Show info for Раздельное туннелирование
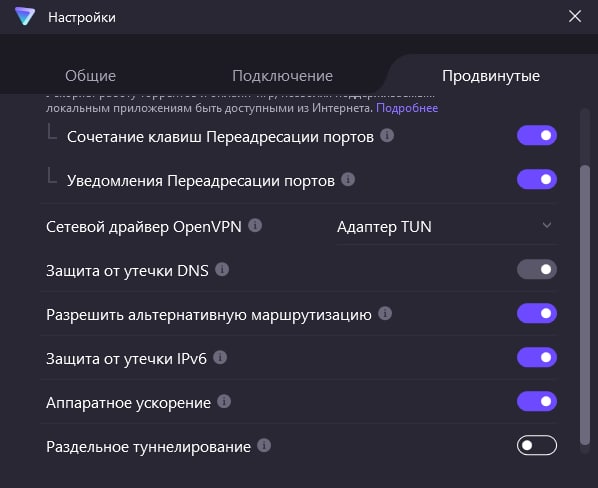Image resolution: width=598 pixels, height=488 pixels. pos(264,445)
